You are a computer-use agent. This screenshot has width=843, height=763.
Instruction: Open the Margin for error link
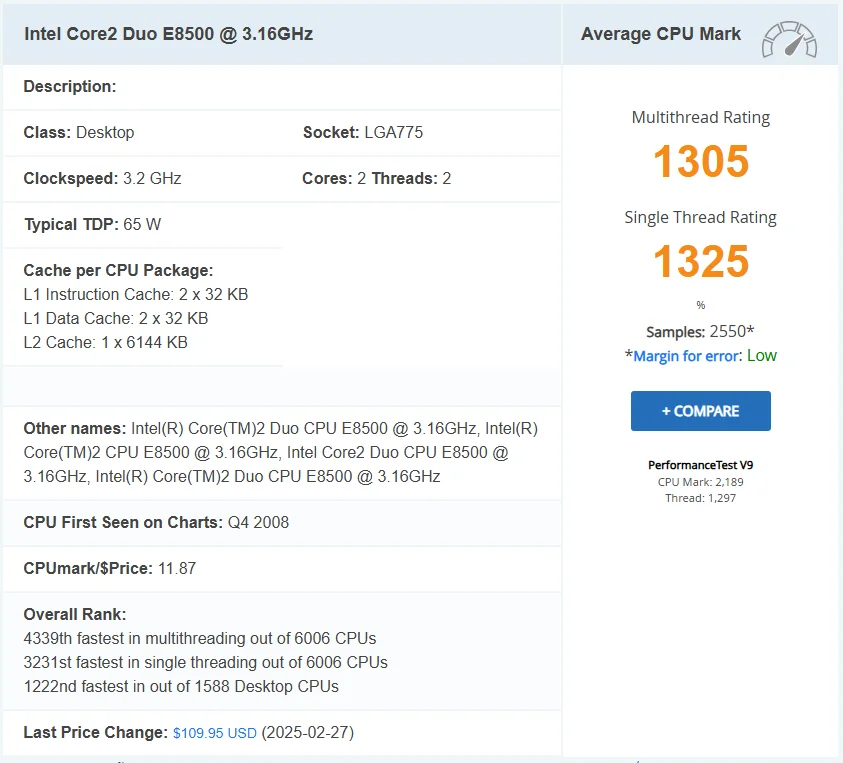pos(686,356)
